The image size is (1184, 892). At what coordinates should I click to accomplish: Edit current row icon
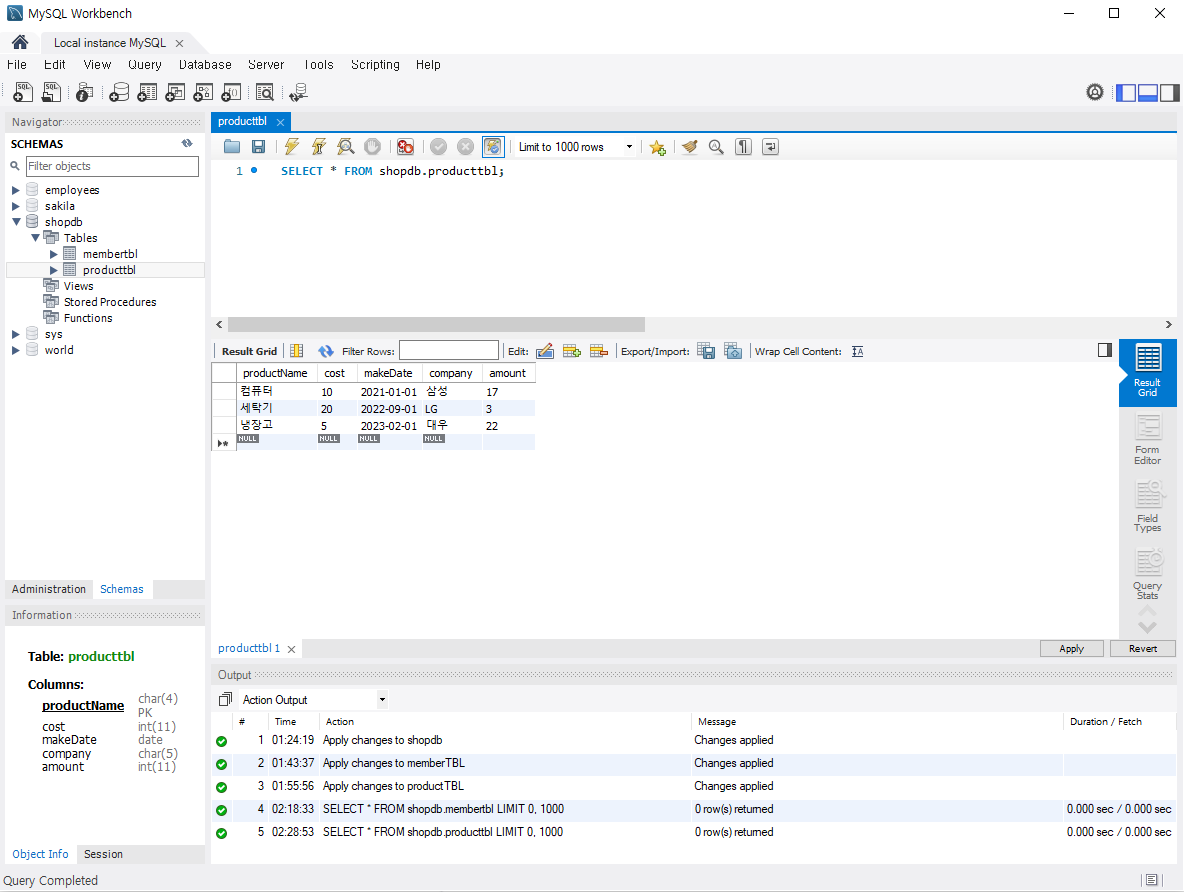point(545,351)
